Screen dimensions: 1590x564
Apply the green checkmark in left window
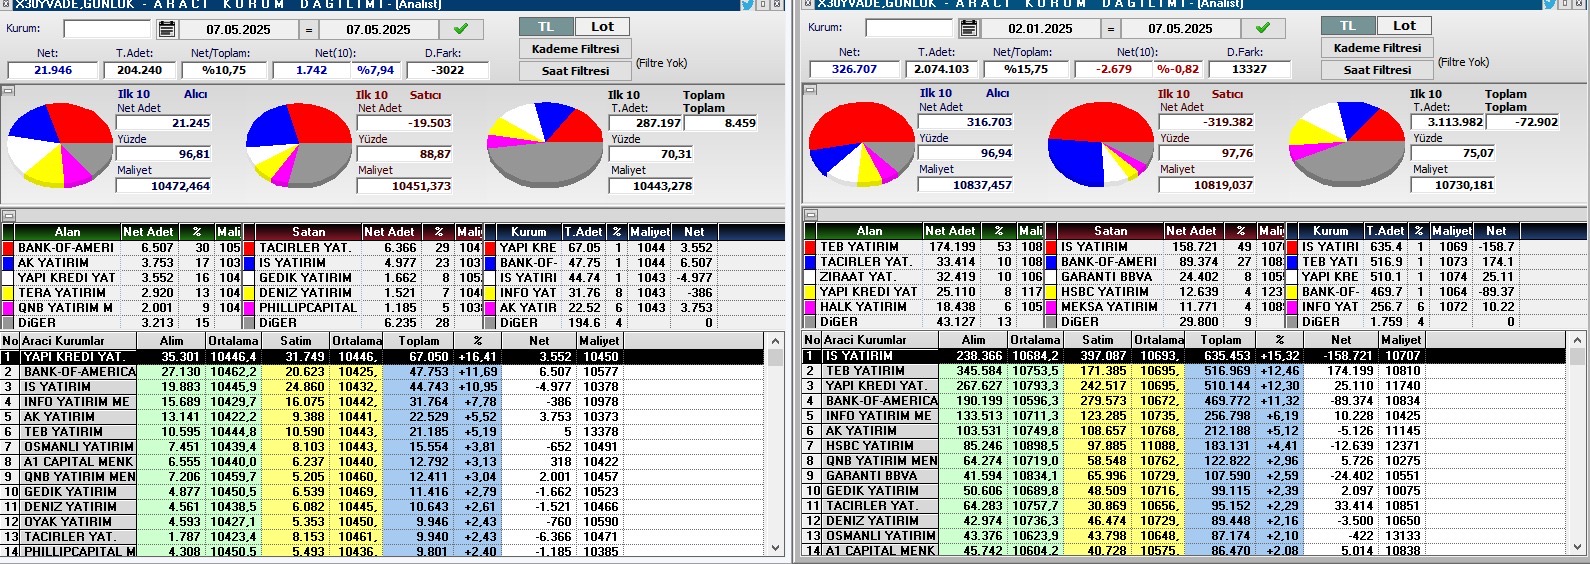point(461,29)
